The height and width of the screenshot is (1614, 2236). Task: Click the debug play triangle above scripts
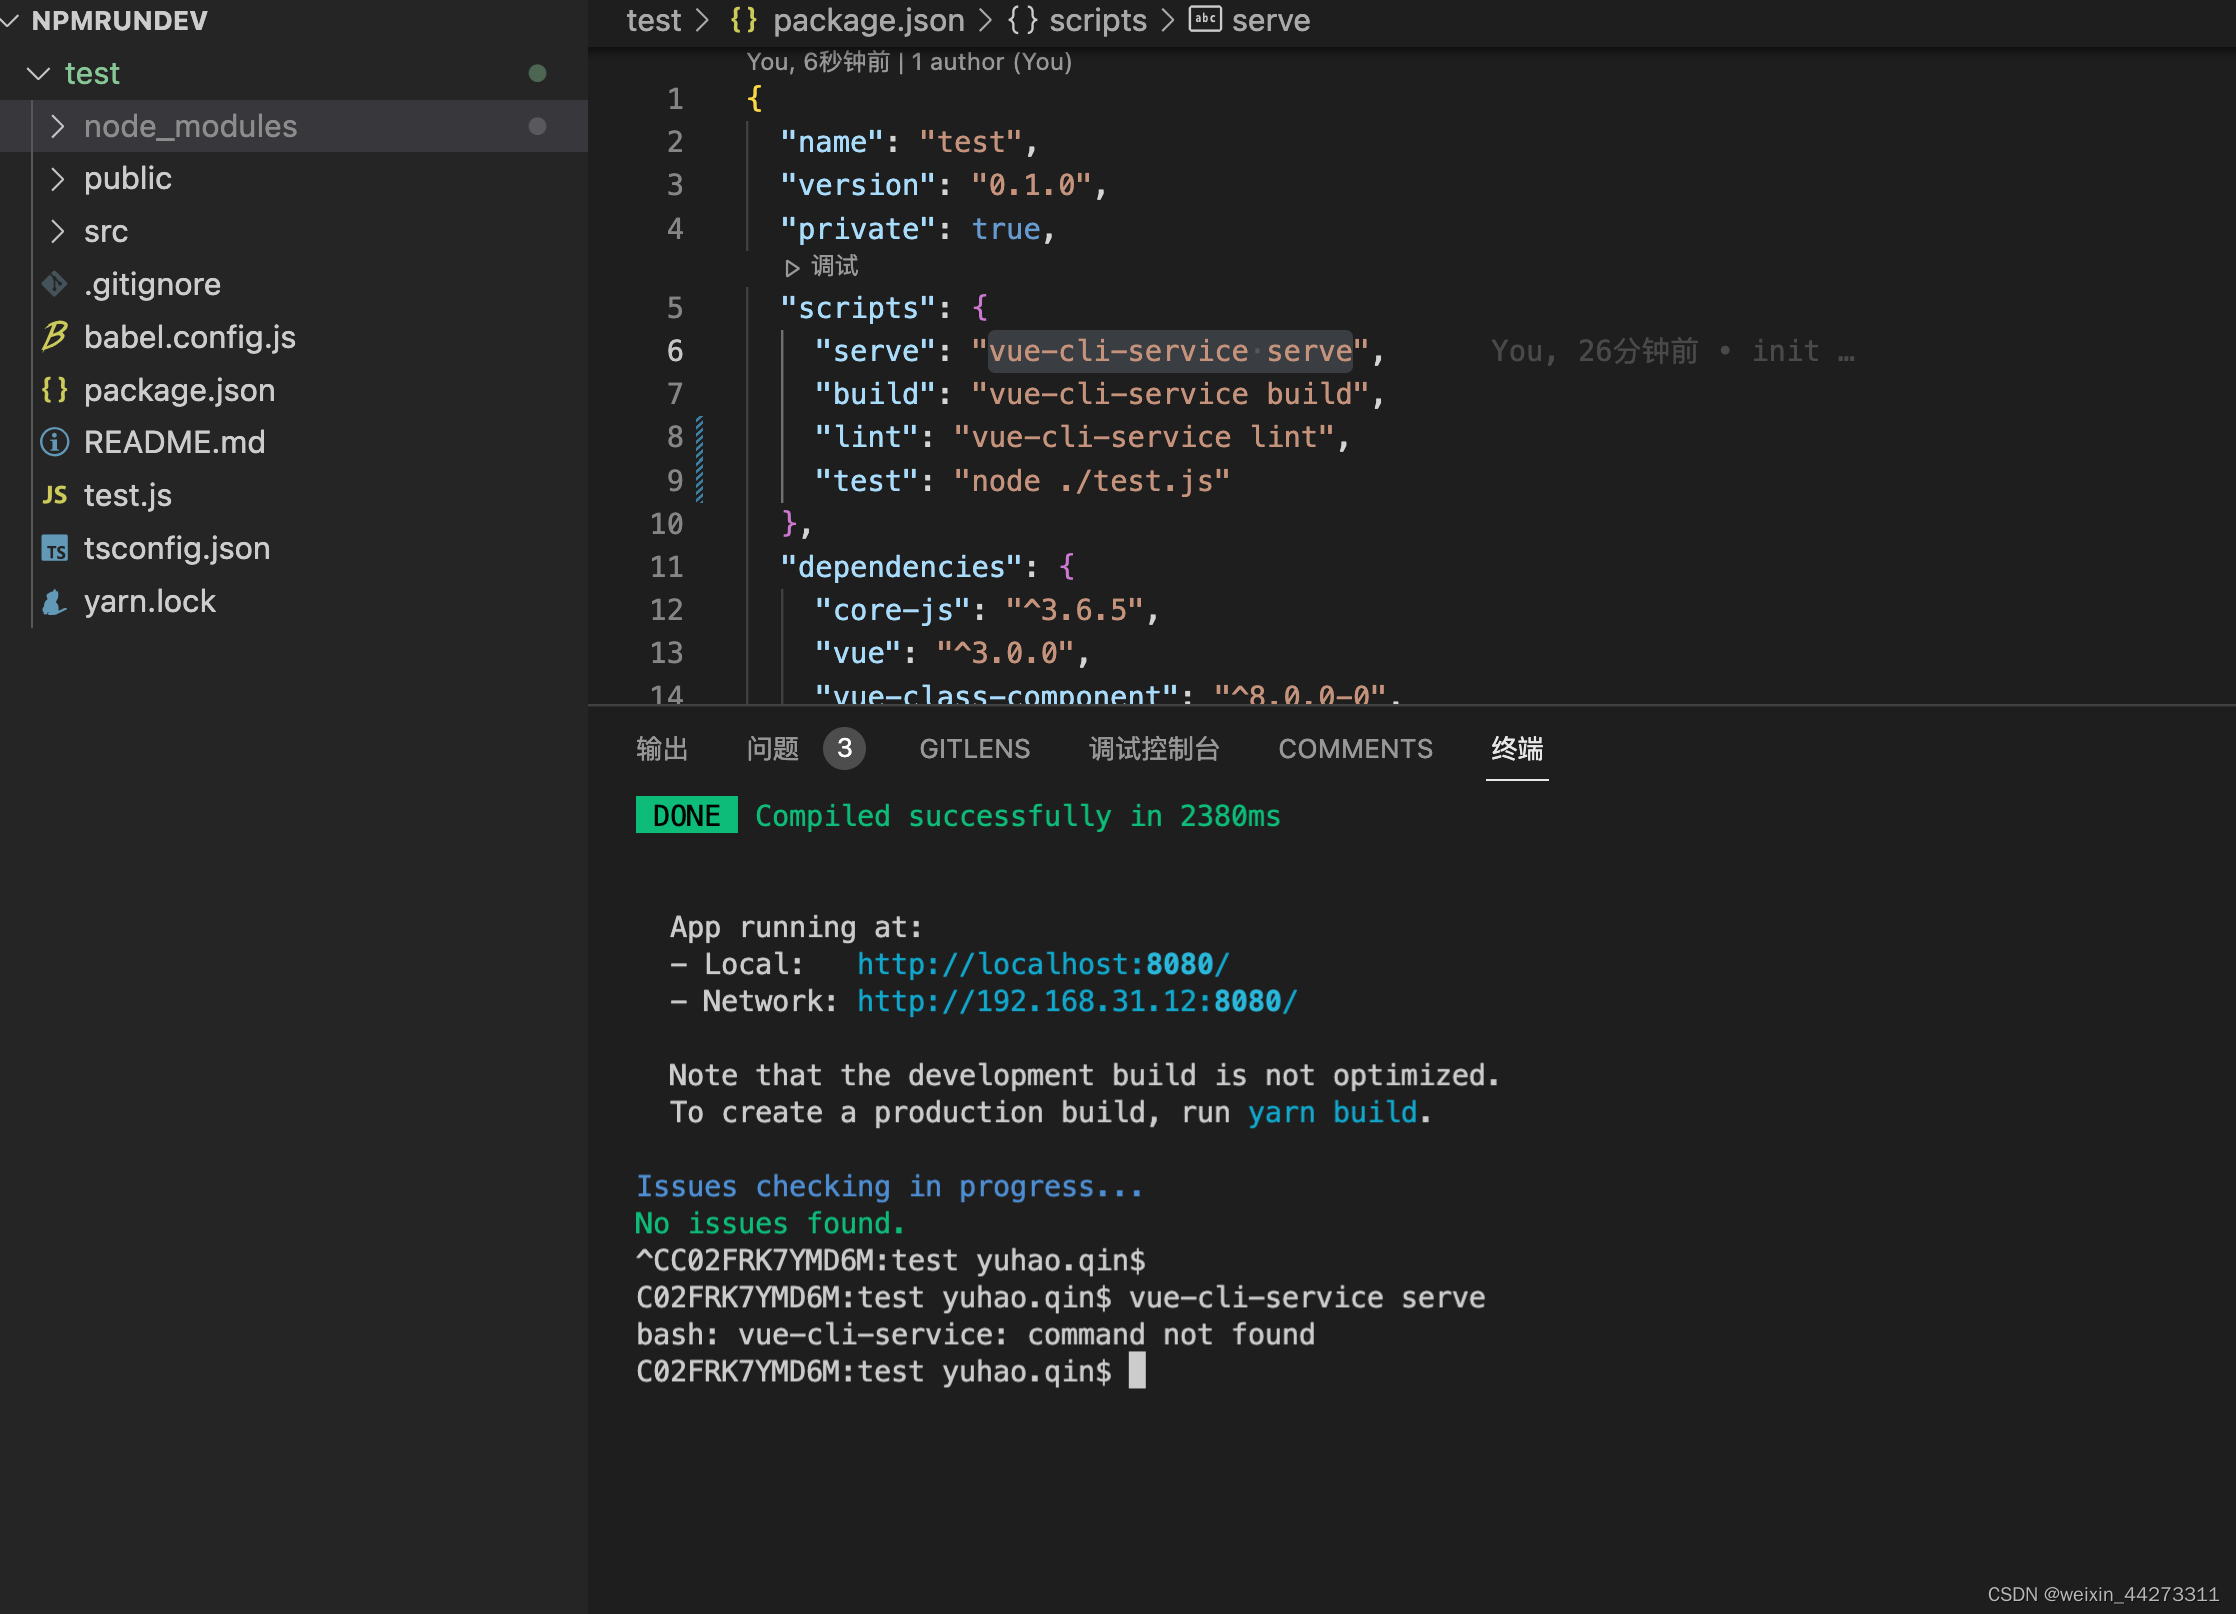(x=792, y=267)
